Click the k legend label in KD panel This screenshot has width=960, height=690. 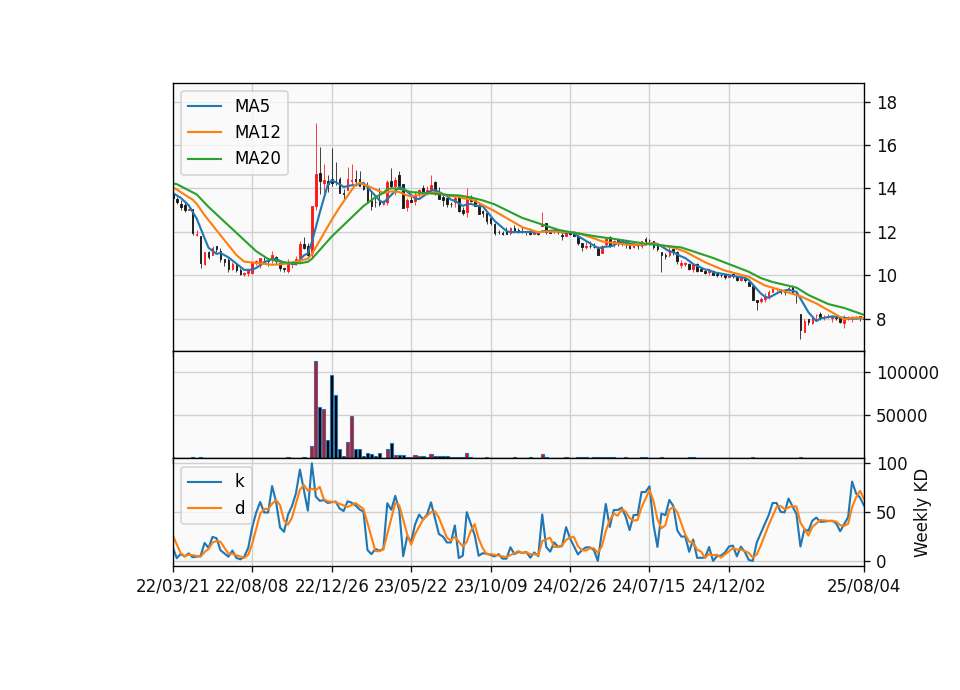[x=239, y=481]
